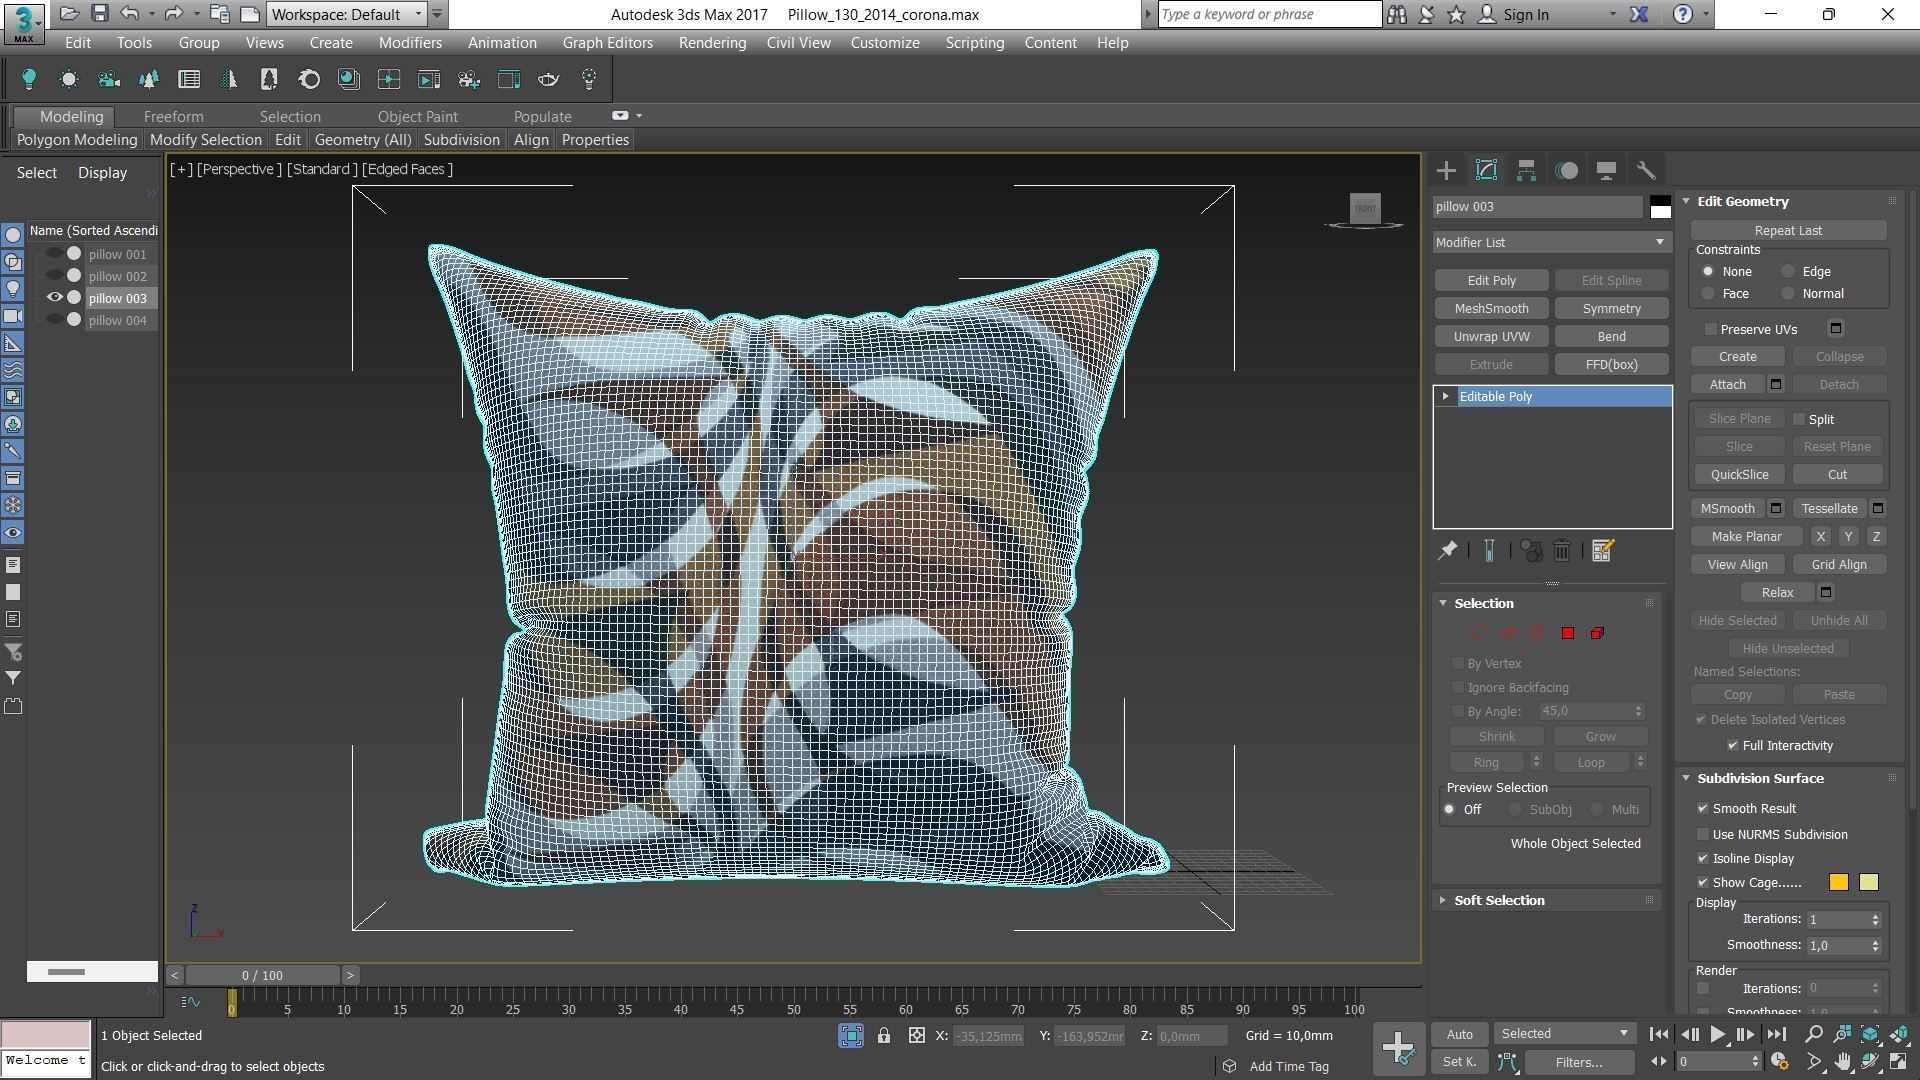Click Open File folder icon
The image size is (1920, 1080).
click(69, 14)
